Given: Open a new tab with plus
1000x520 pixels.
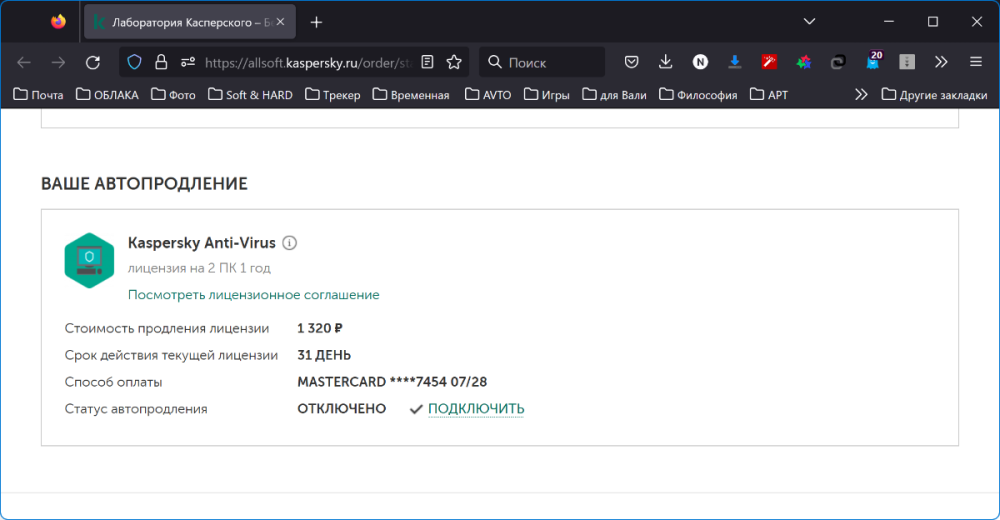Looking at the screenshot, I should point(316,22).
